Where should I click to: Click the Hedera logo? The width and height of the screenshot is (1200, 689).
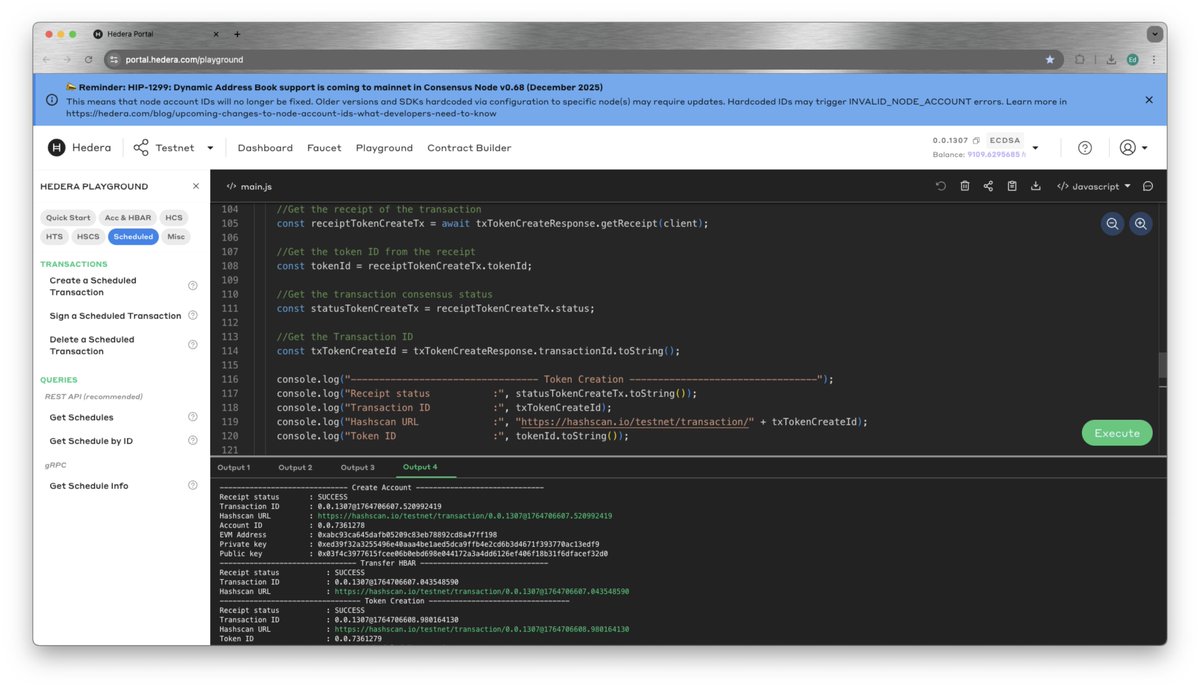click(79, 148)
